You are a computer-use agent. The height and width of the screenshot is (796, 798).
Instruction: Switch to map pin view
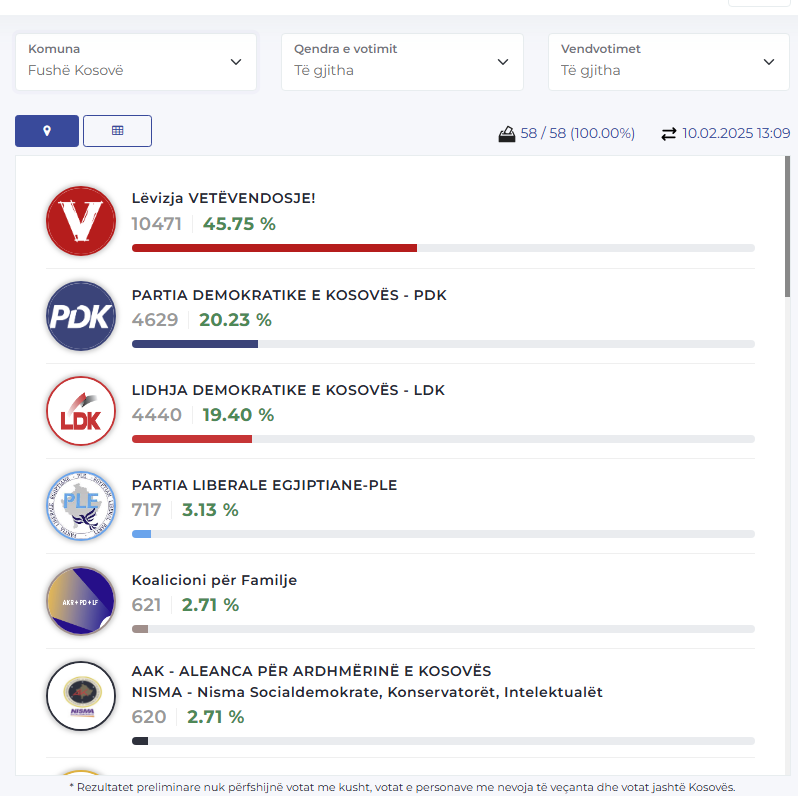click(47, 131)
